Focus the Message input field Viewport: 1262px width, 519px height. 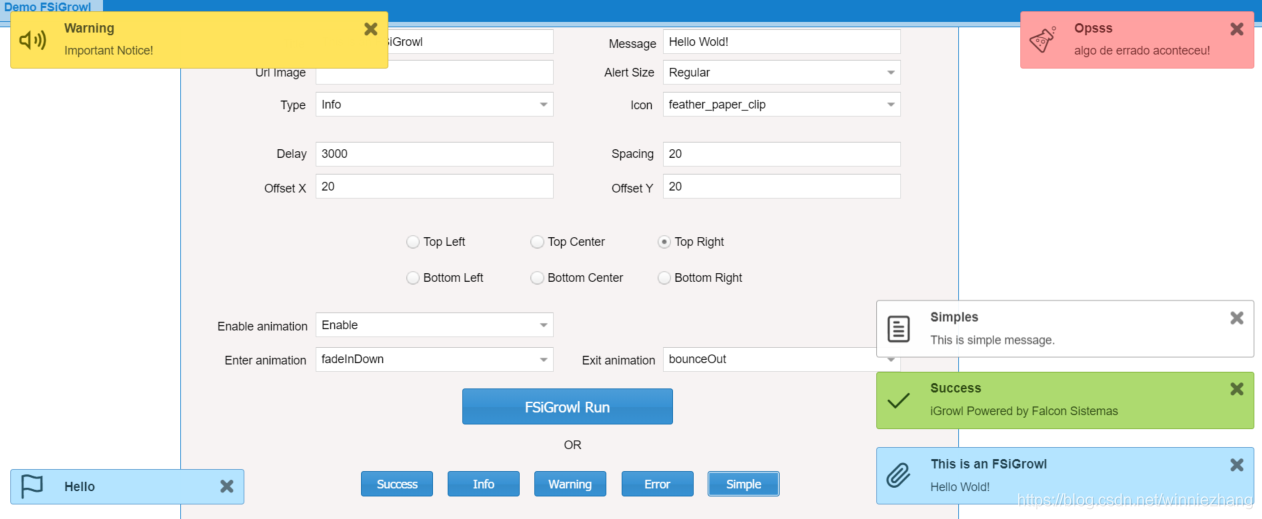[x=782, y=42]
